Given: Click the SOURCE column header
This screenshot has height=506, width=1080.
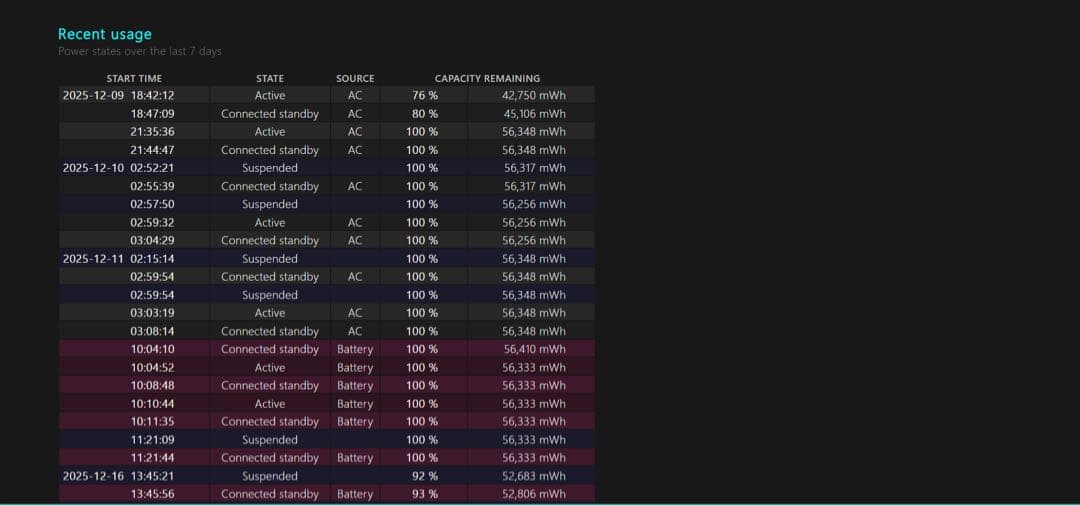Looking at the screenshot, I should point(355,78).
